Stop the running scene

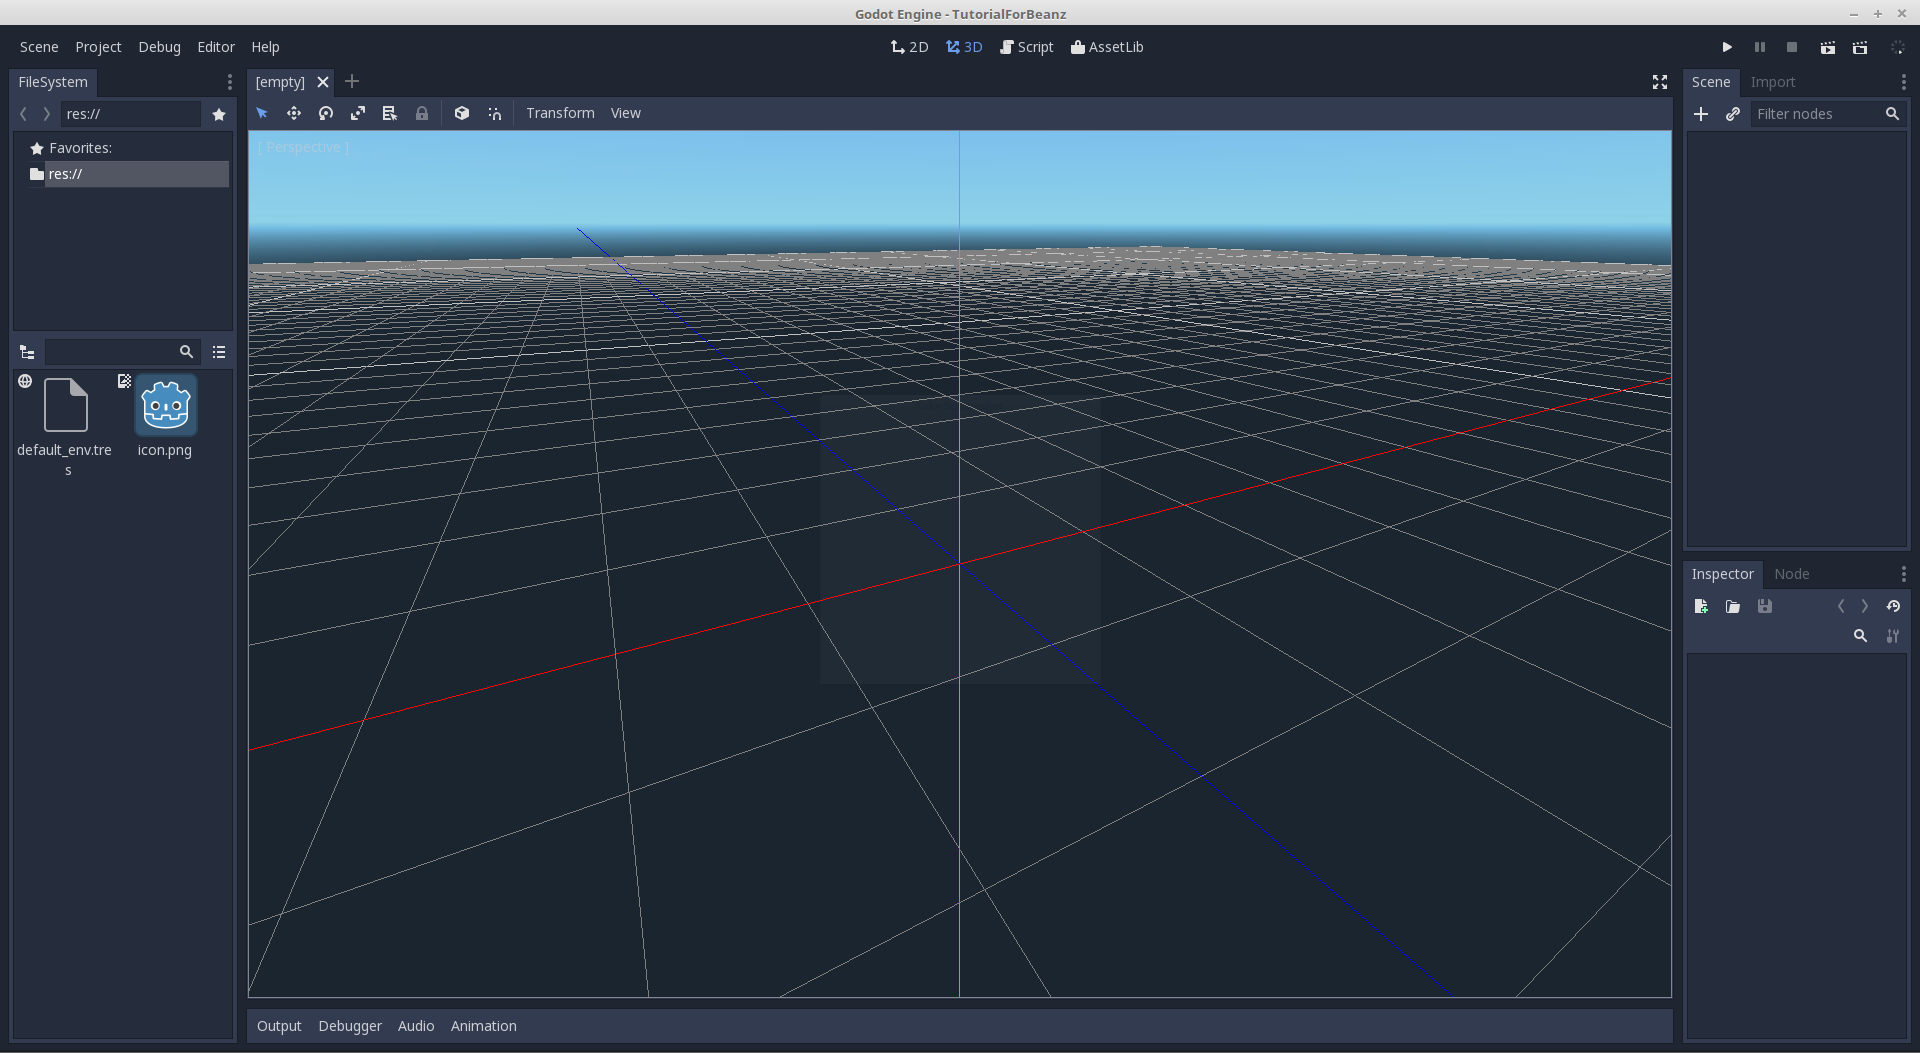(1792, 47)
